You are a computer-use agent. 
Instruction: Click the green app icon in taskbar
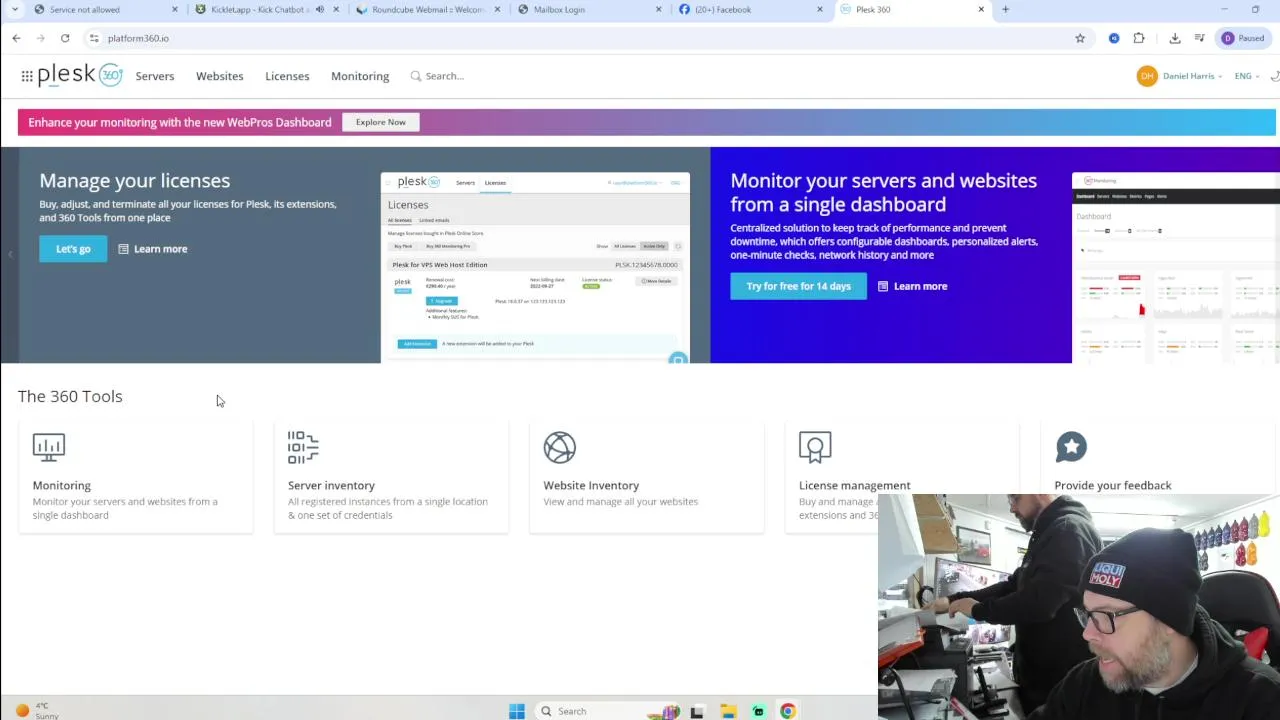[758, 711]
